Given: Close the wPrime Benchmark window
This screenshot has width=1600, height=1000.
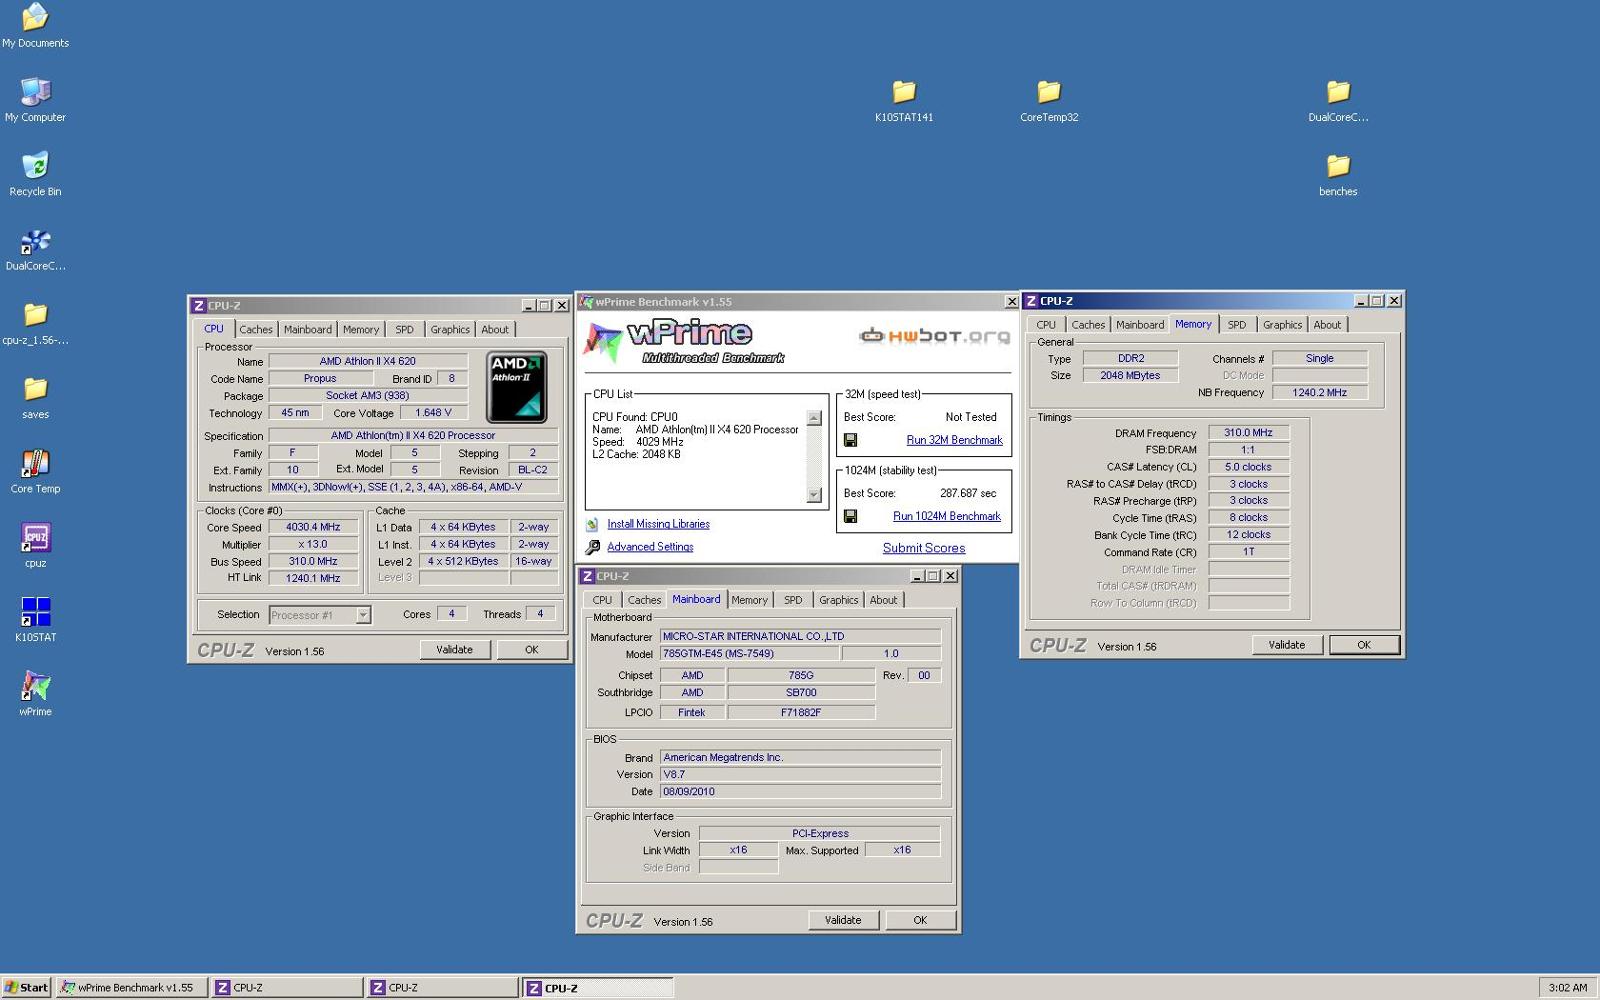Looking at the screenshot, I should click(1010, 301).
